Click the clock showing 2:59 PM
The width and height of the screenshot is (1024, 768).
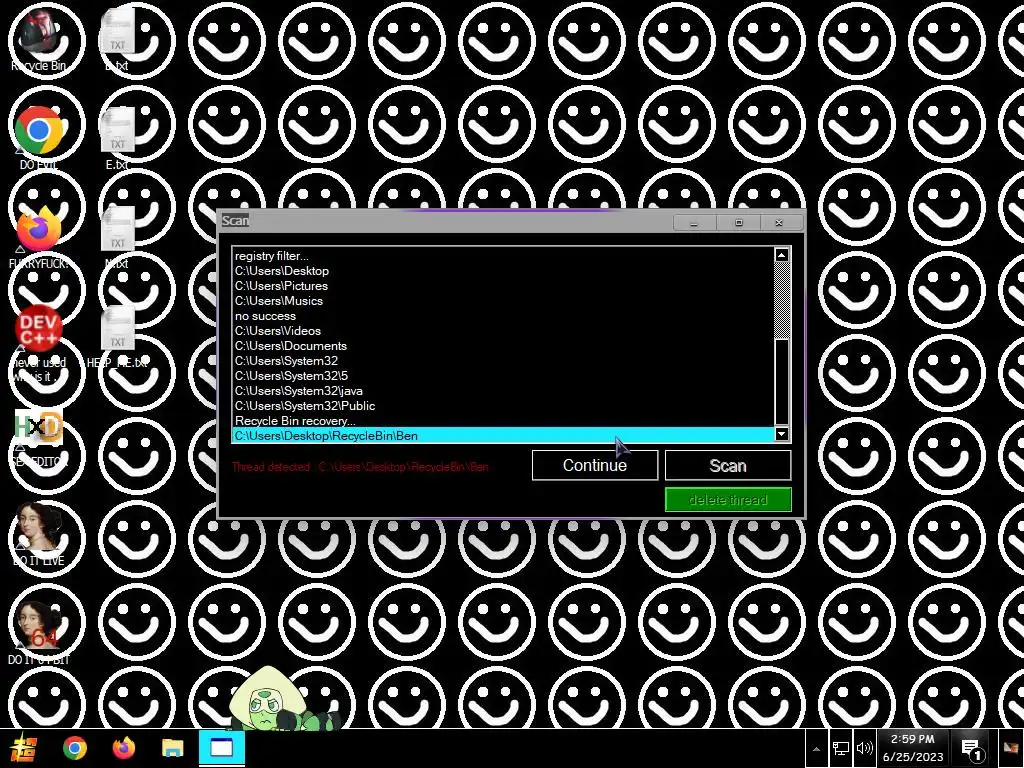coord(912,748)
